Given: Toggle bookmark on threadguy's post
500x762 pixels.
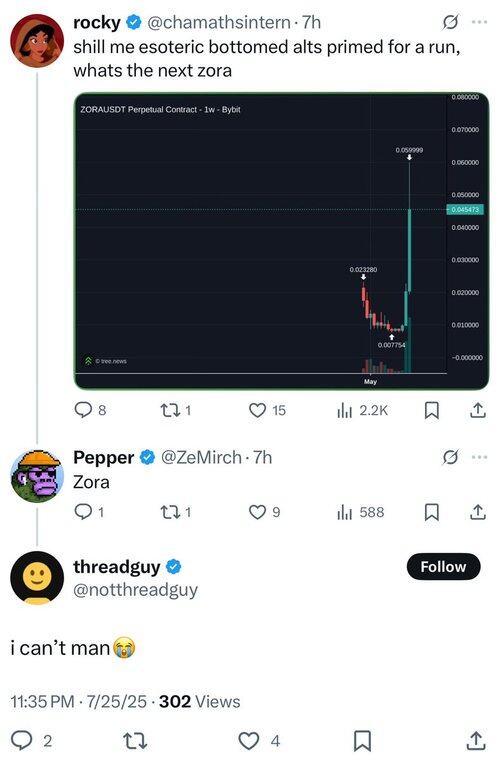Looking at the screenshot, I should (362, 741).
